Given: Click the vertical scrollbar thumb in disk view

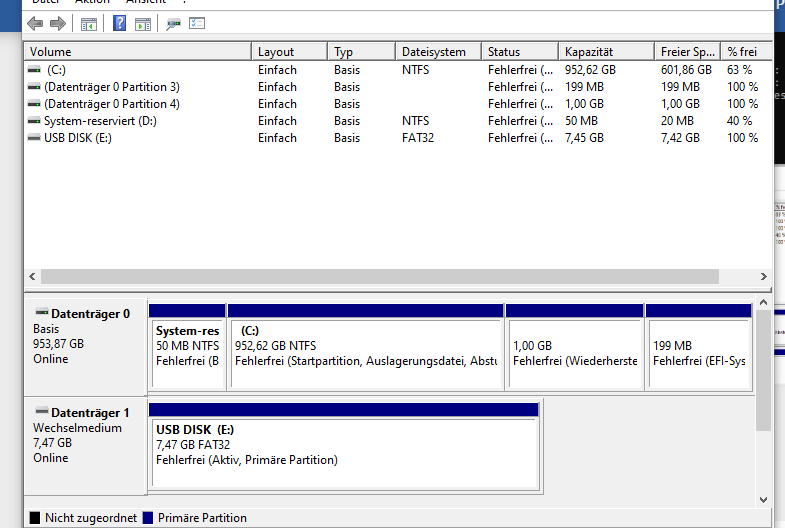Looking at the screenshot, I should (763, 370).
